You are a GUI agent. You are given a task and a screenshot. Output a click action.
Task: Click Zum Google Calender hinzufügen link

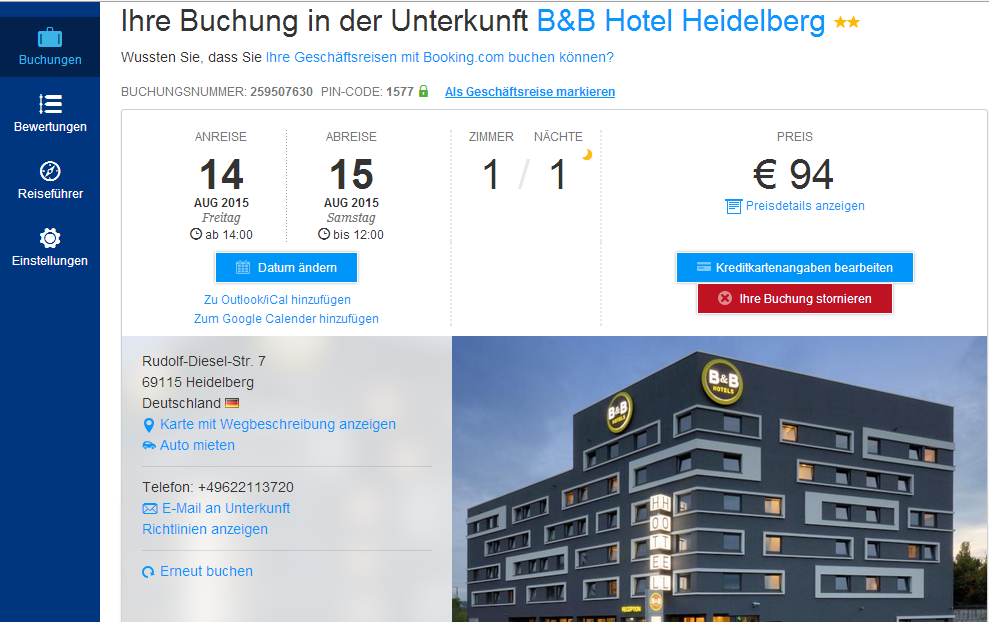tap(286, 319)
